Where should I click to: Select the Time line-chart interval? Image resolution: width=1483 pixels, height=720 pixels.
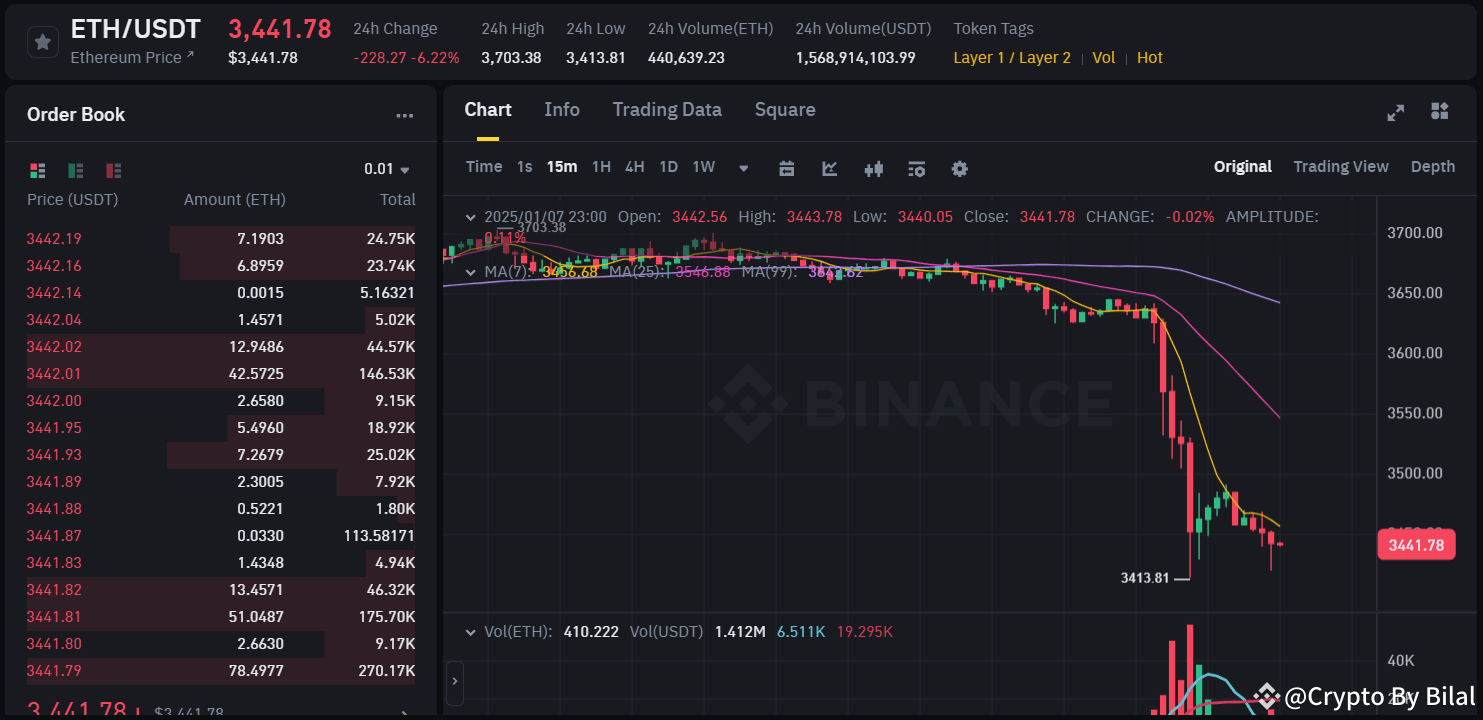(484, 167)
